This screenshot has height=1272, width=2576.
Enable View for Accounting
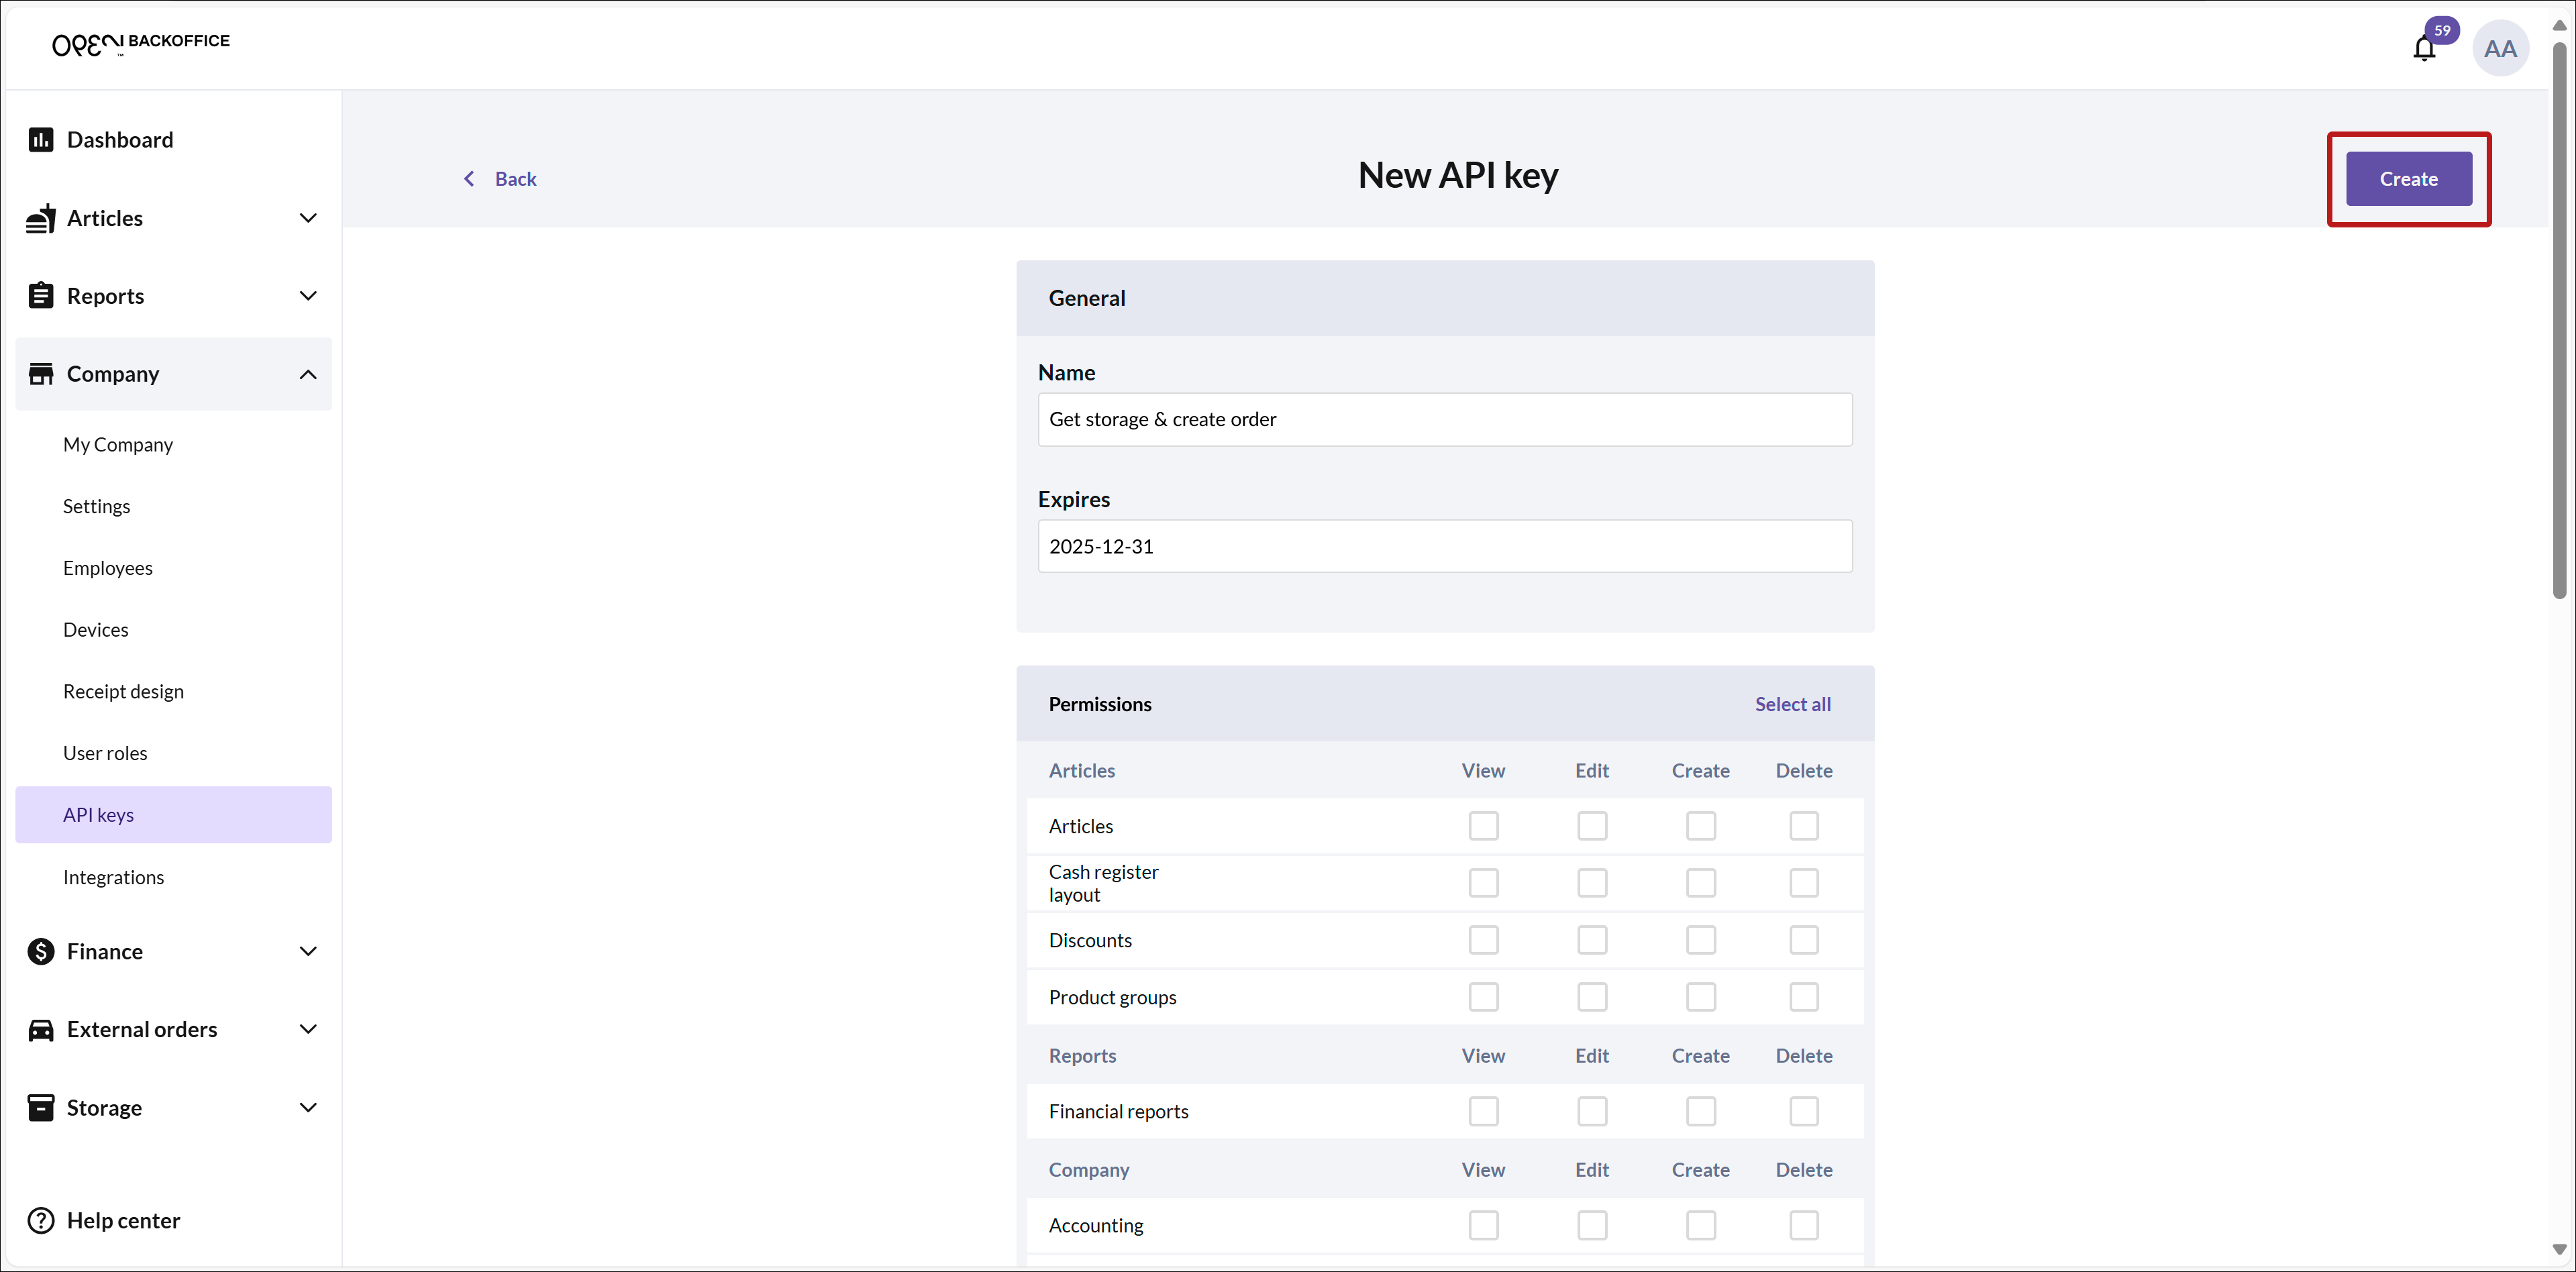tap(1483, 1225)
